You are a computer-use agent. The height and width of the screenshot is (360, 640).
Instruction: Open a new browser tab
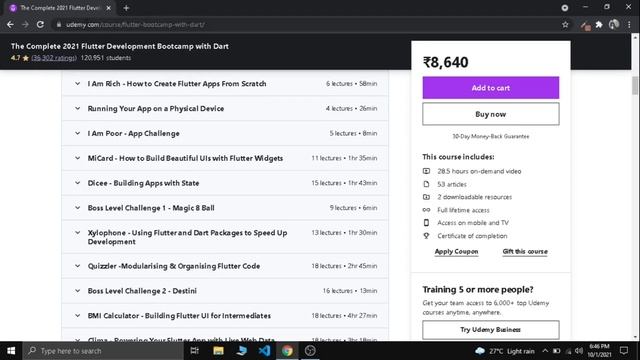[126, 8]
